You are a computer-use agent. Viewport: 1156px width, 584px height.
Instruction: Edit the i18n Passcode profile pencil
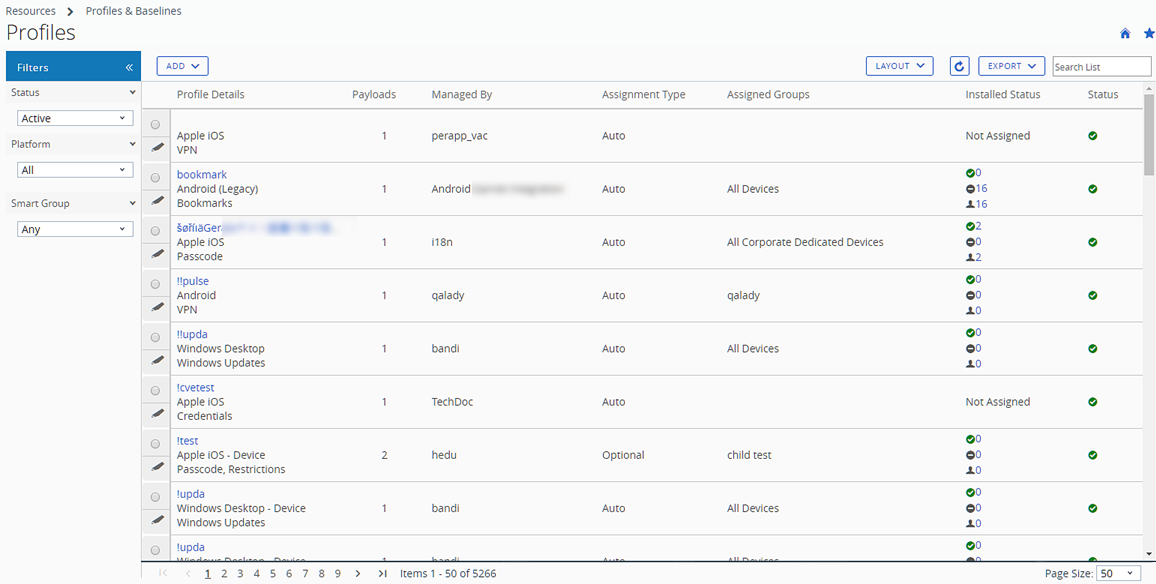[x=156, y=254]
